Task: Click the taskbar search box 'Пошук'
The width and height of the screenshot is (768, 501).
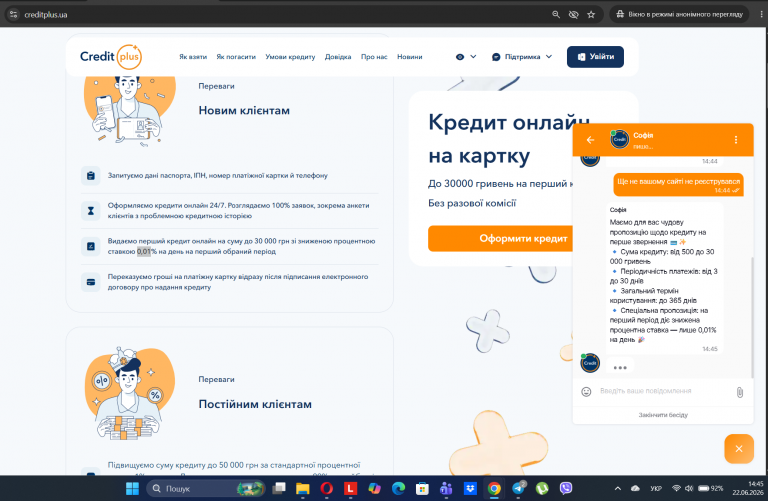Action: click(206, 489)
